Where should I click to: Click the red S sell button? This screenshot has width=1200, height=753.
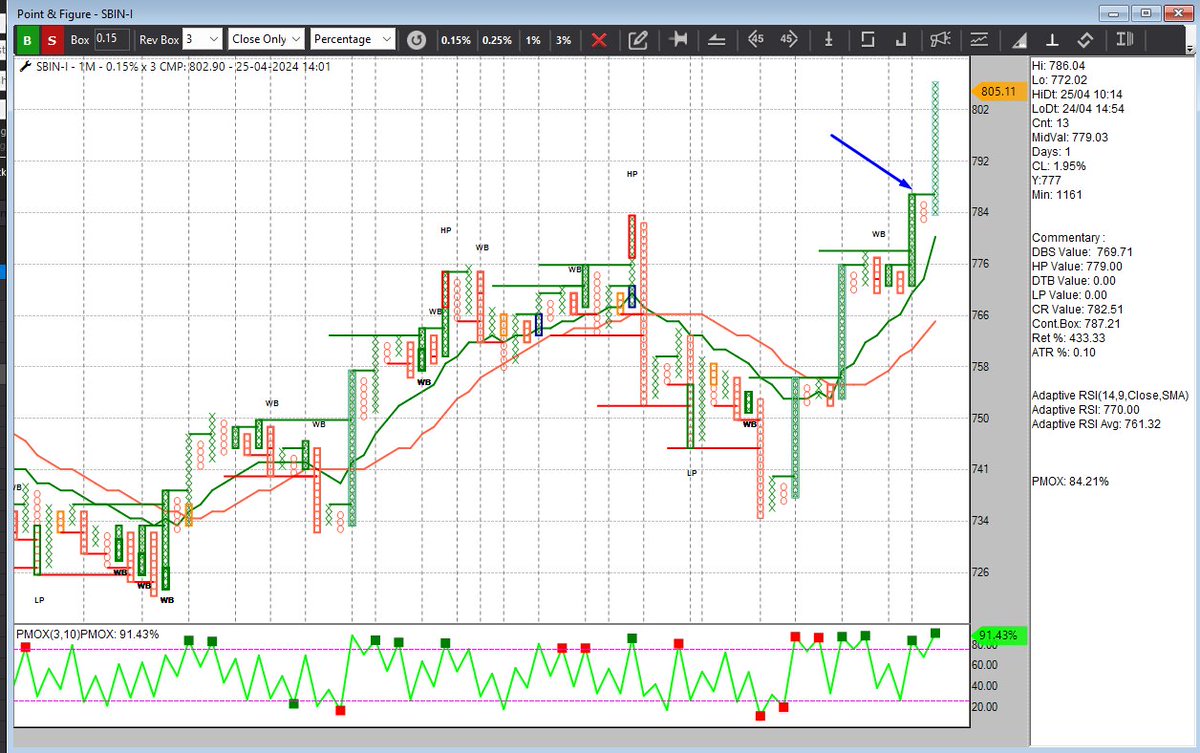(x=53, y=40)
